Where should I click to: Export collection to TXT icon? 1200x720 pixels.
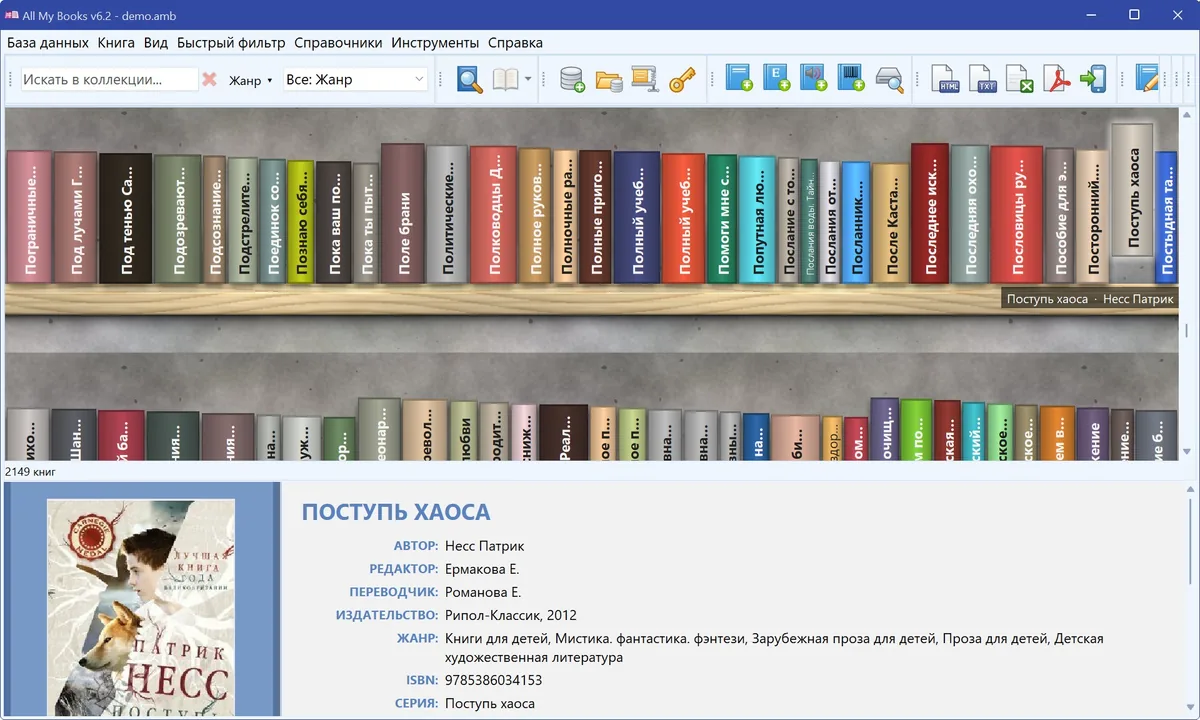(983, 79)
